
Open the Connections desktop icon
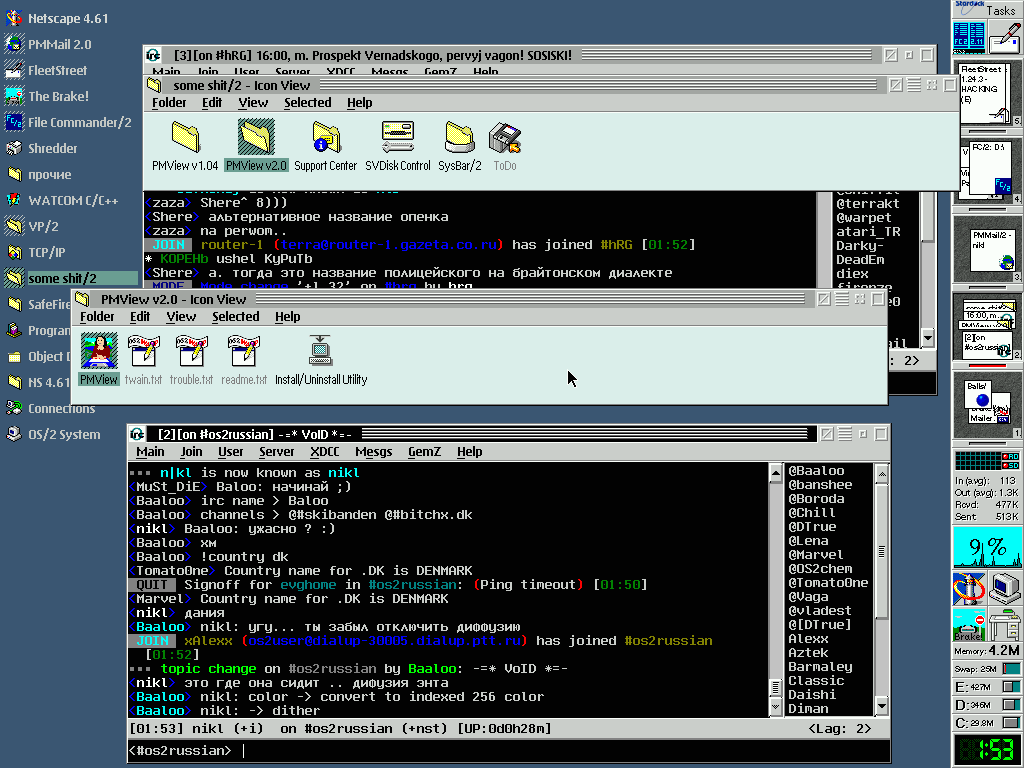point(50,409)
